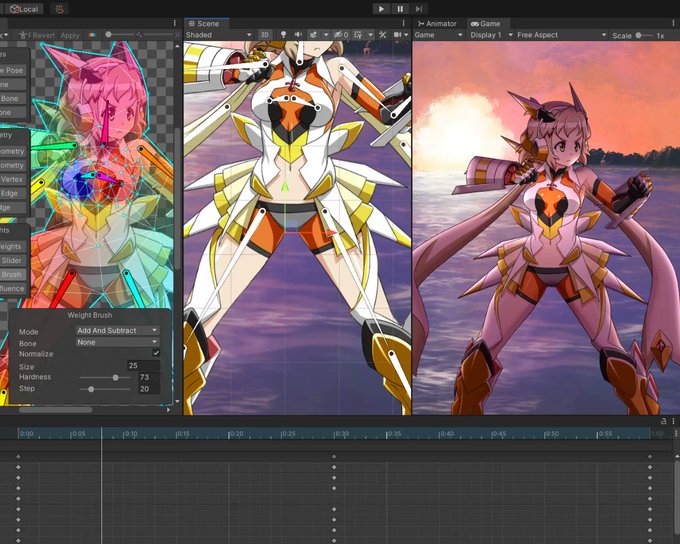The width and height of the screenshot is (680, 544).
Task: Adjust the Step slider
Action: coord(105,389)
